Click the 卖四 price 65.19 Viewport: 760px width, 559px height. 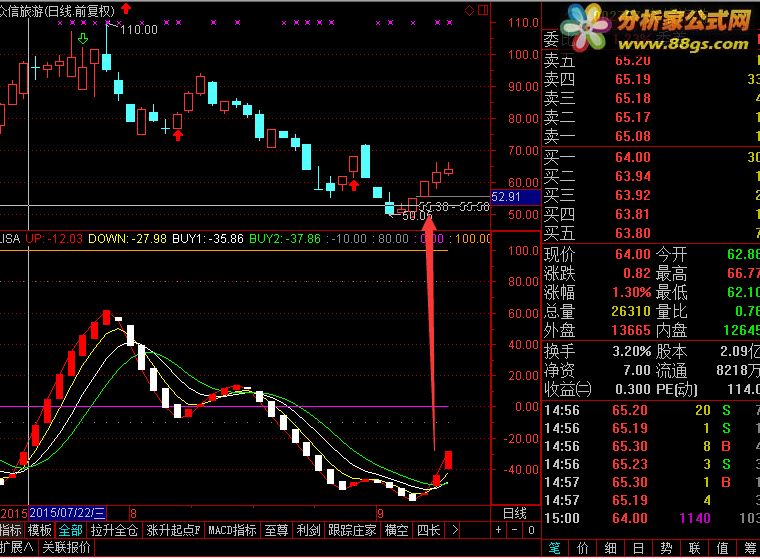click(x=633, y=79)
